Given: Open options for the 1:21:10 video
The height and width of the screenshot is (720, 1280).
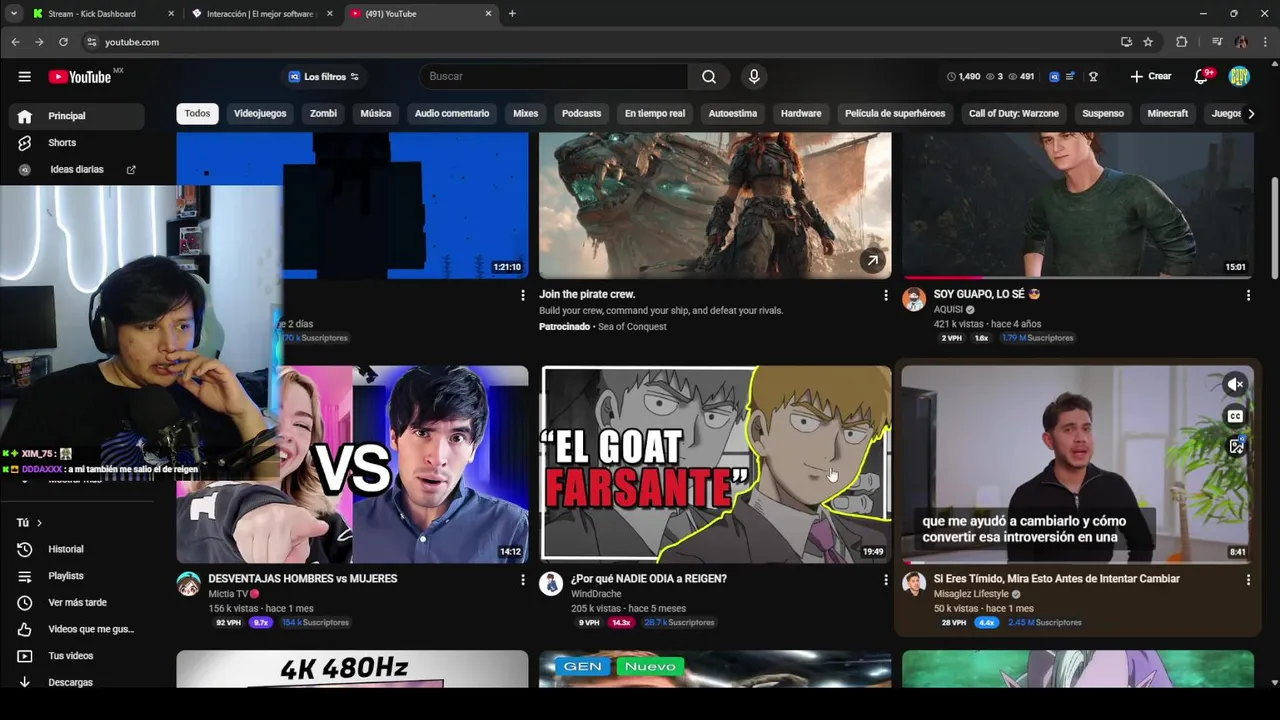Looking at the screenshot, I should coord(522,295).
